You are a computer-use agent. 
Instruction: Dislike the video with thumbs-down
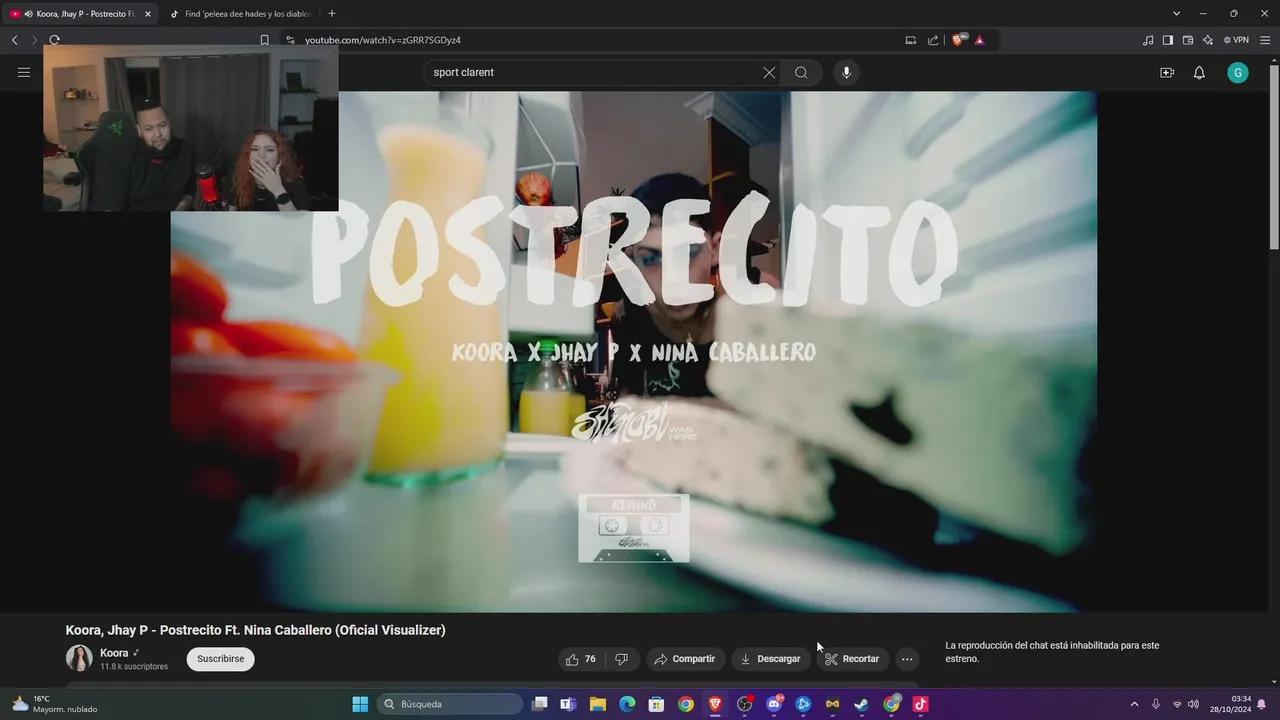click(x=621, y=659)
